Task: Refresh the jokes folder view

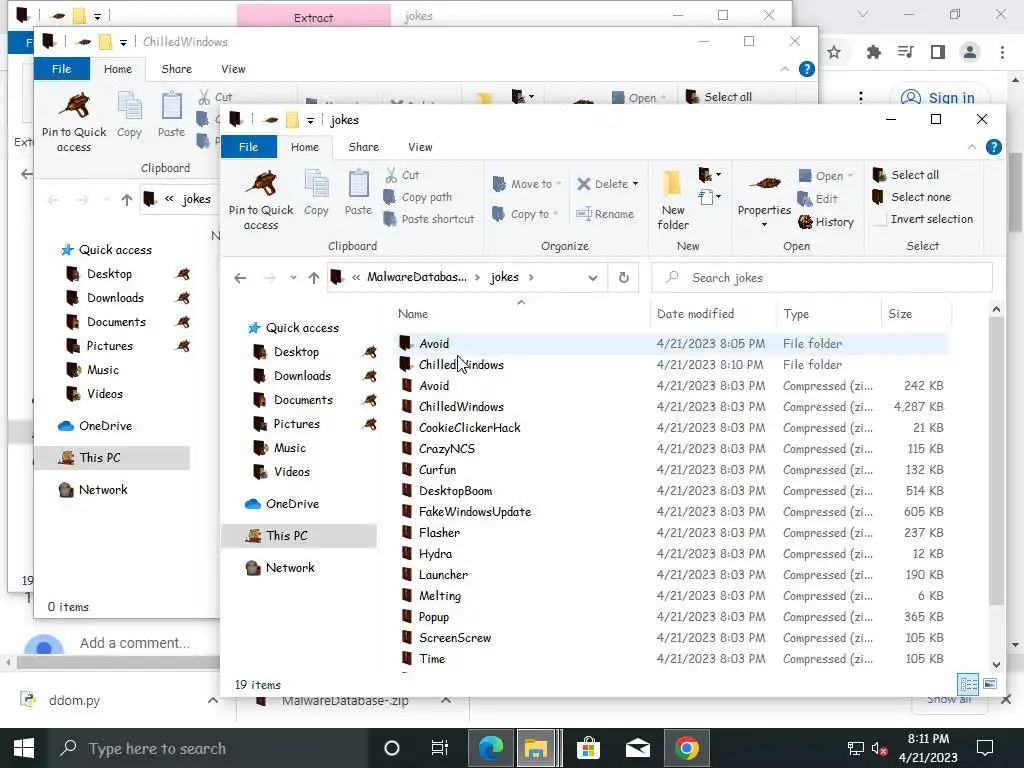Action: pos(624,278)
